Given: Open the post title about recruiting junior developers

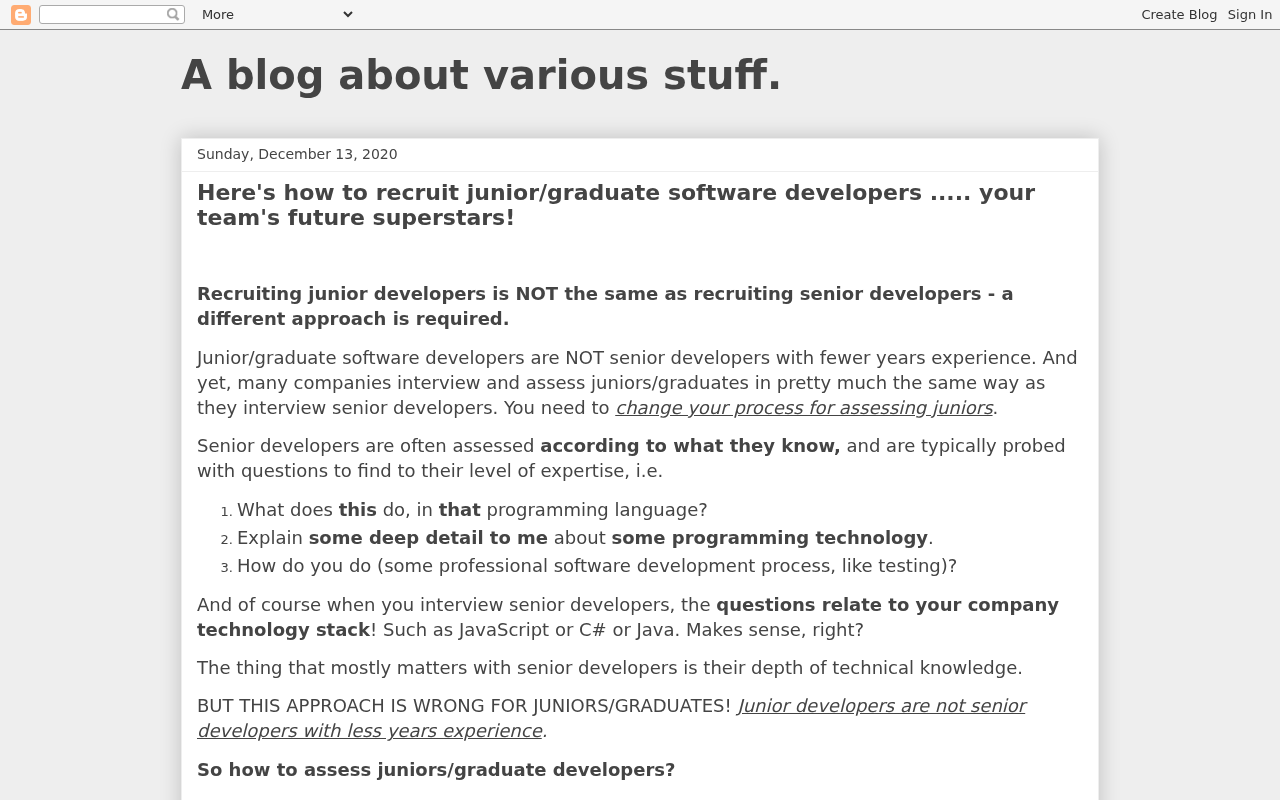Looking at the screenshot, I should [x=616, y=205].
